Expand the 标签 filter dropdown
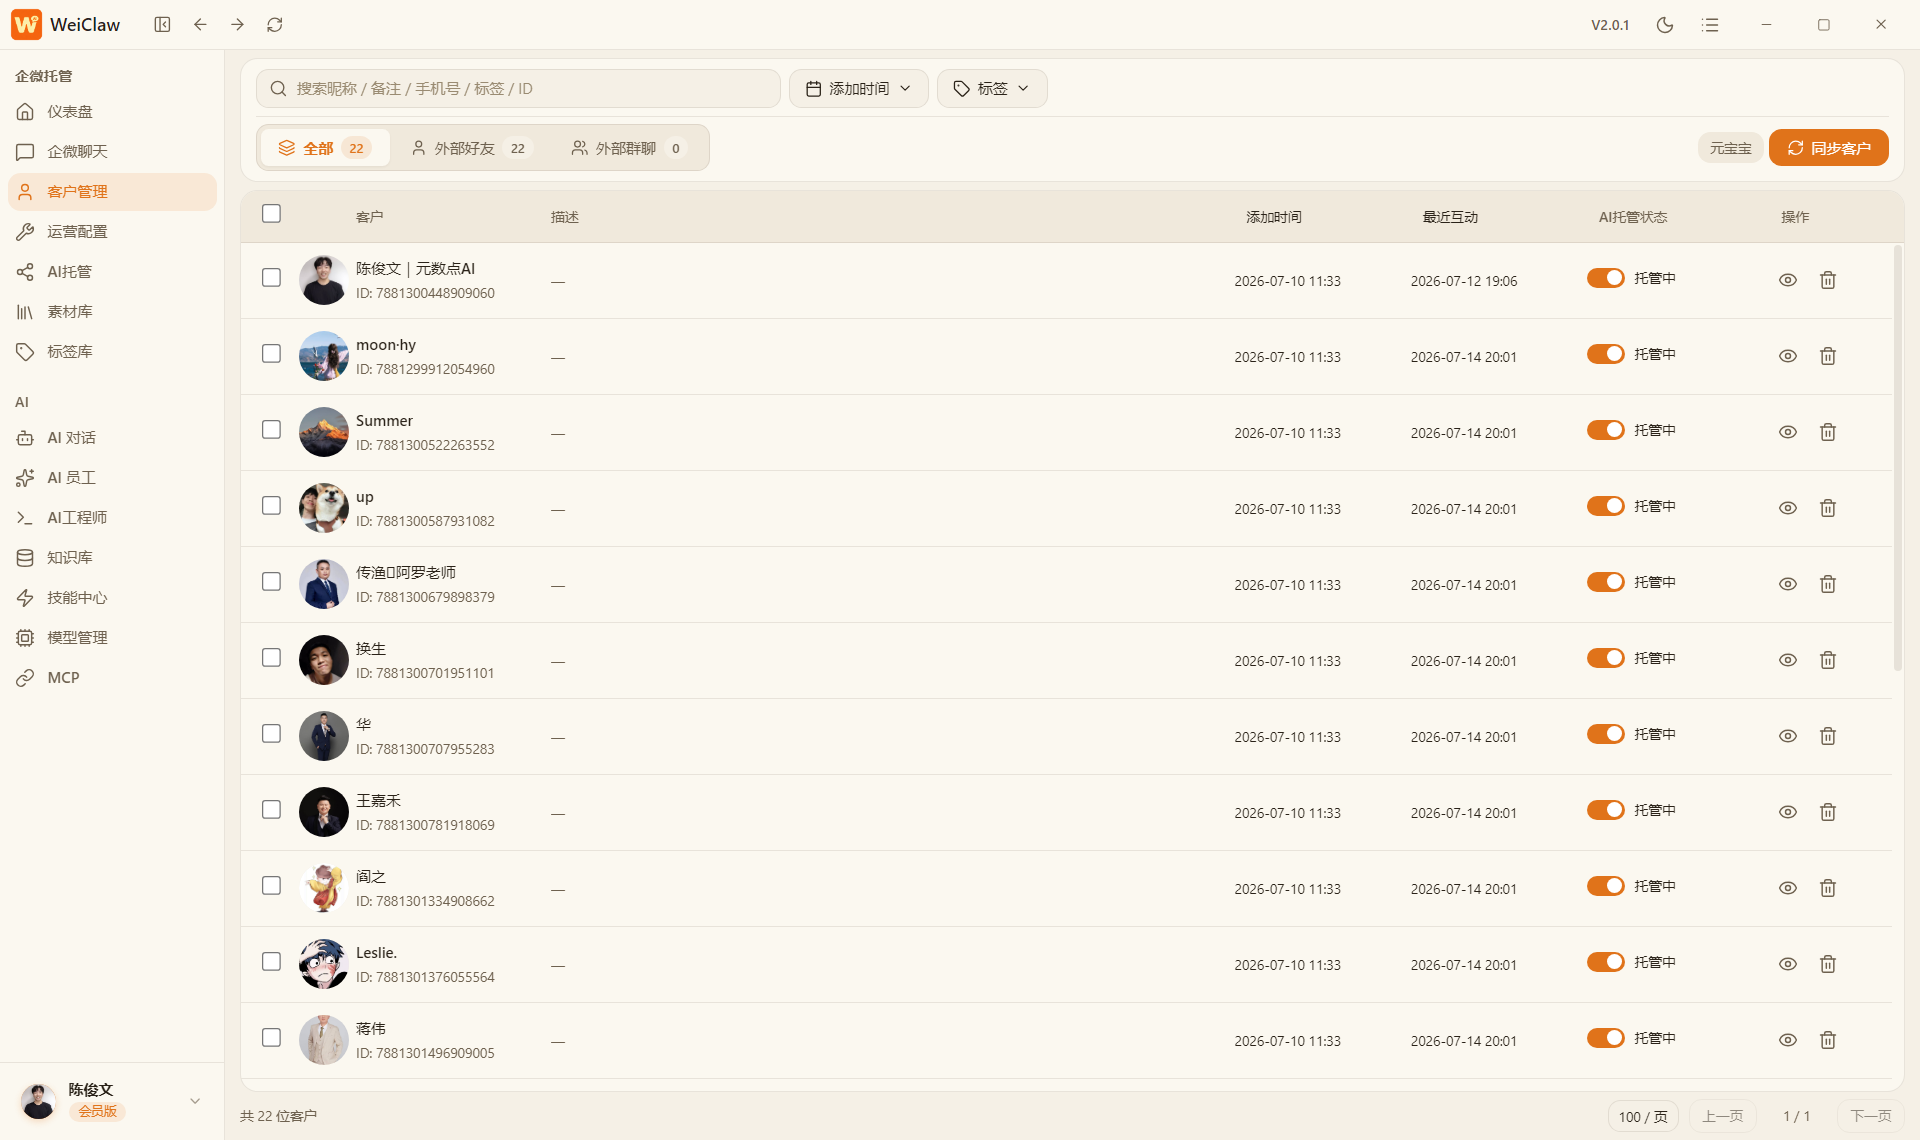 pyautogui.click(x=992, y=89)
